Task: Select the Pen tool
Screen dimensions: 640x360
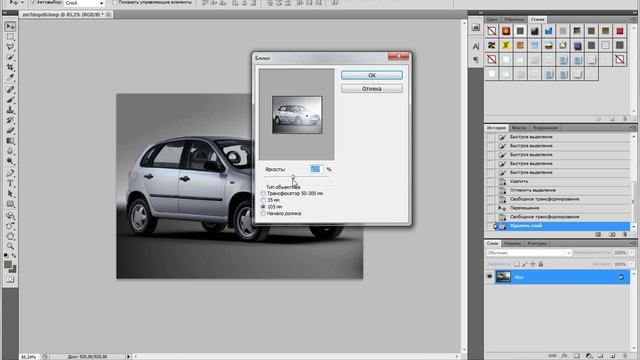Action: (10, 173)
